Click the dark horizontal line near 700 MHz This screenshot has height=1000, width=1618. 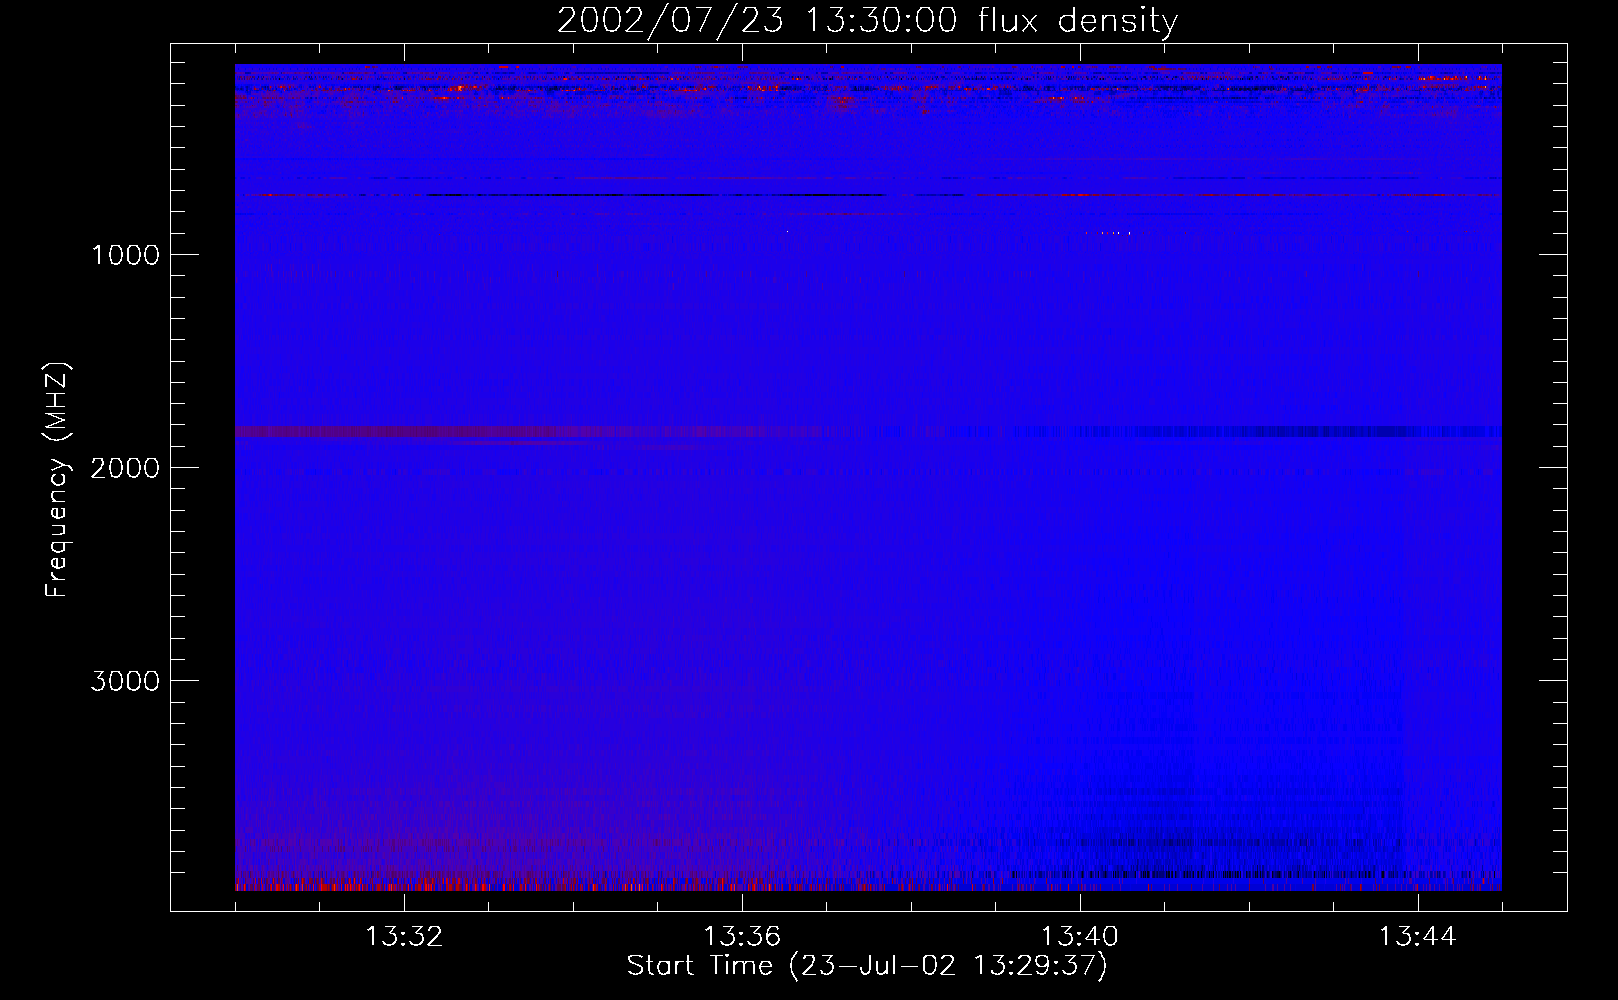click(x=655, y=195)
